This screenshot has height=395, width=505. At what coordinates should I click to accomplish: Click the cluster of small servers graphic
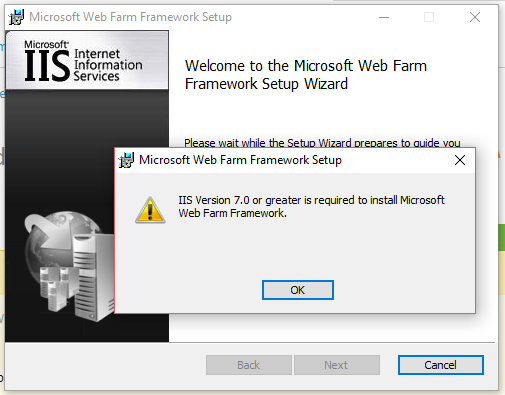pyautogui.click(x=58, y=288)
